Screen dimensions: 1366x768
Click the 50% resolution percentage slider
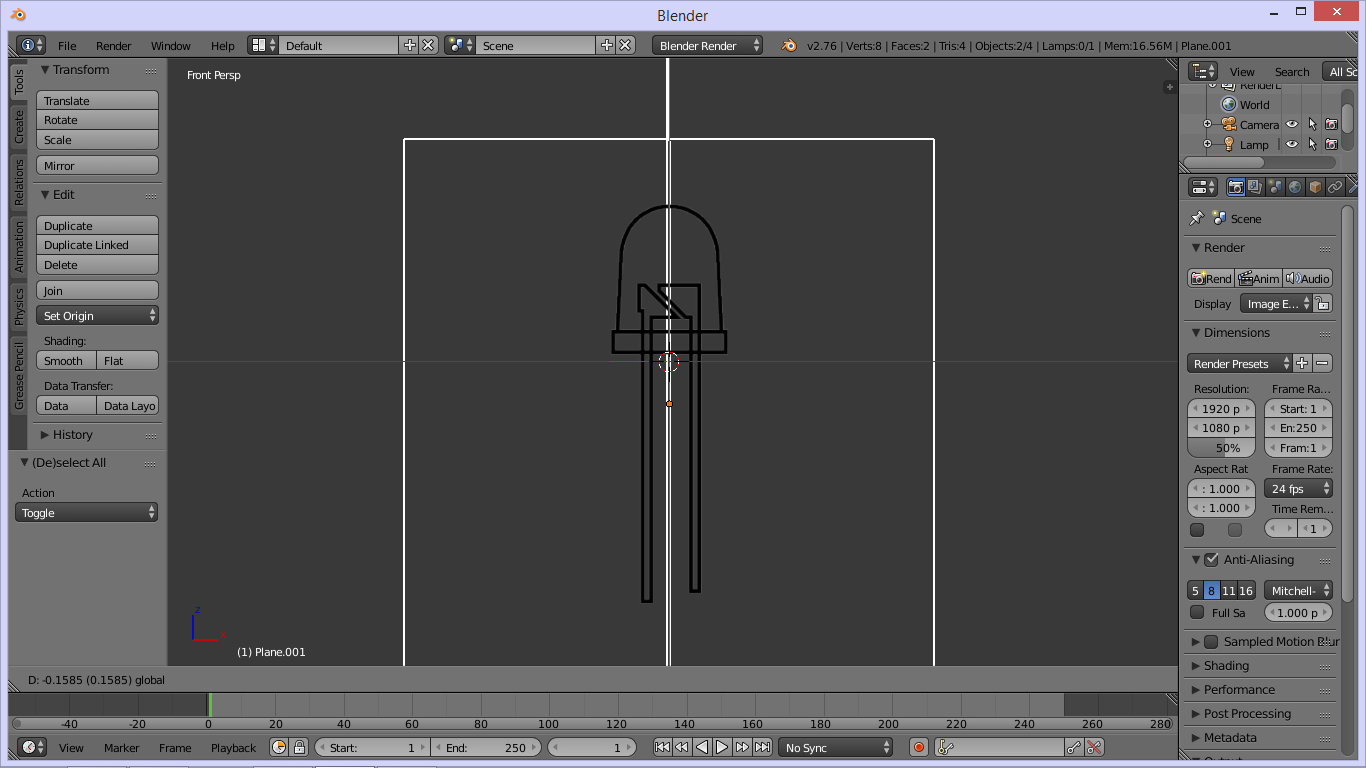(1221, 448)
